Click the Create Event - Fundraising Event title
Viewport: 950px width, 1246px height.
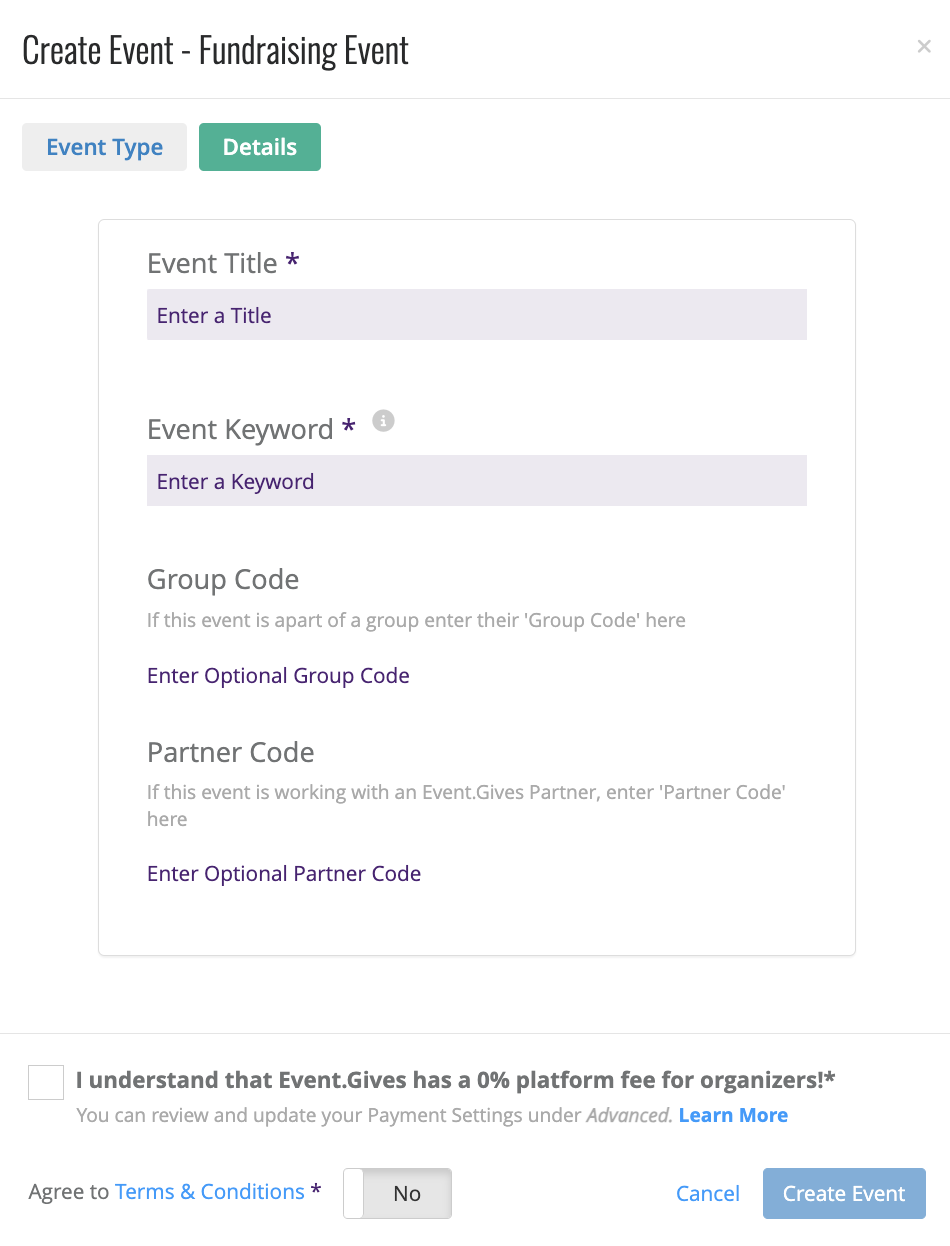tap(216, 50)
